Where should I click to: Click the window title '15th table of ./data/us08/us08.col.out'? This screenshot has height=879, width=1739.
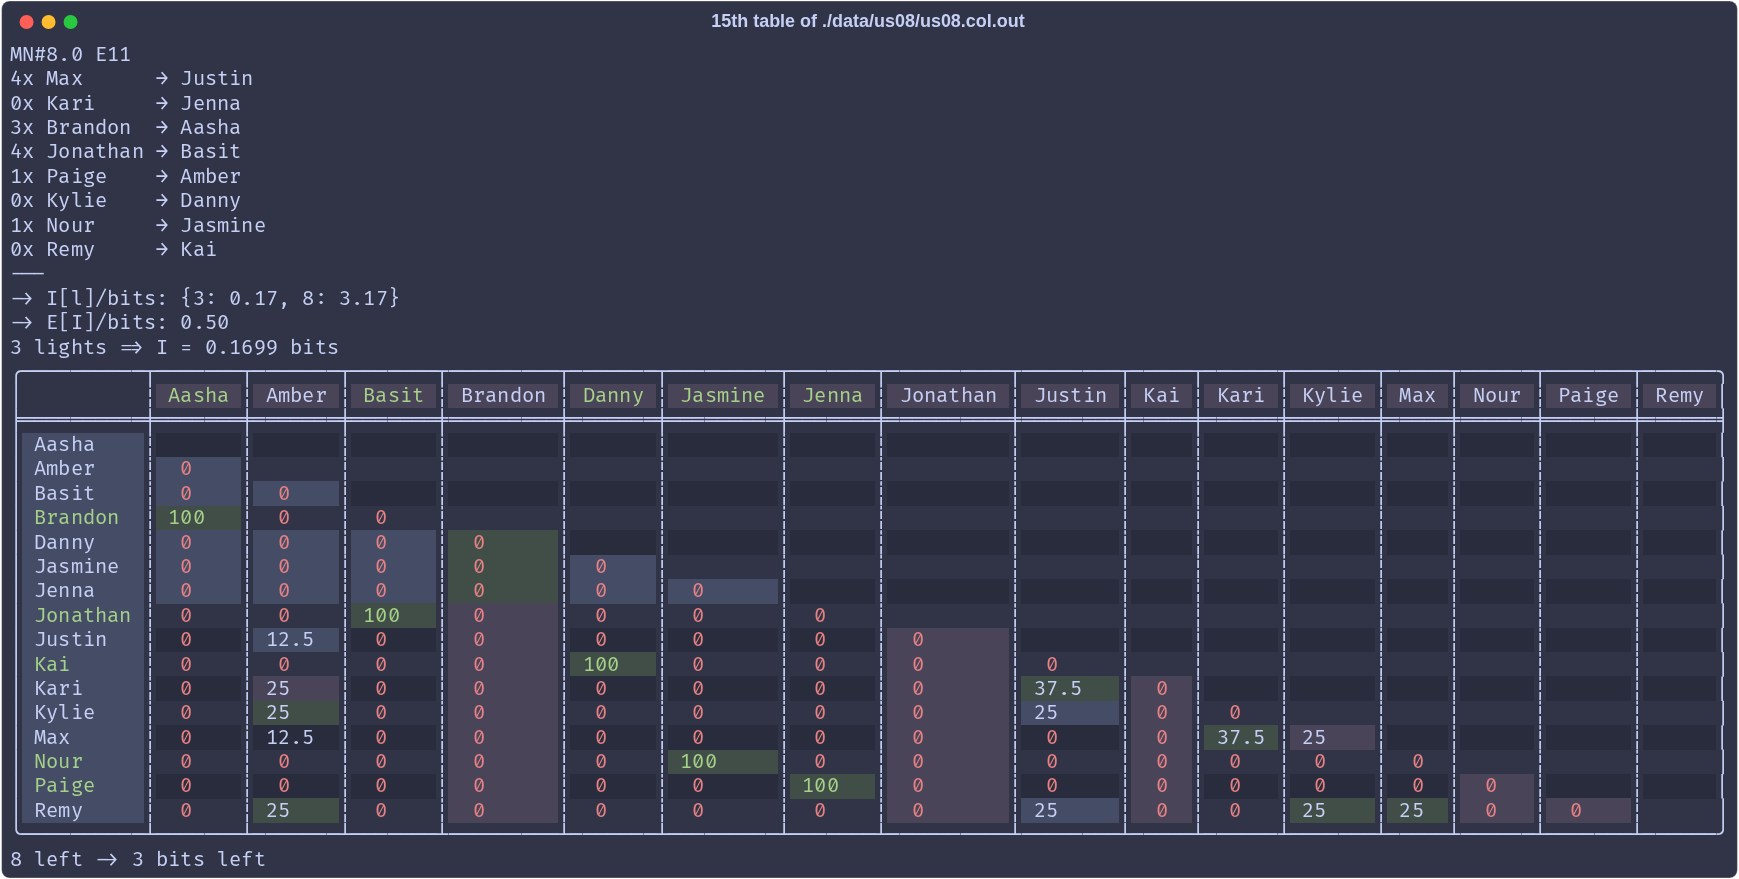pyautogui.click(x=867, y=21)
